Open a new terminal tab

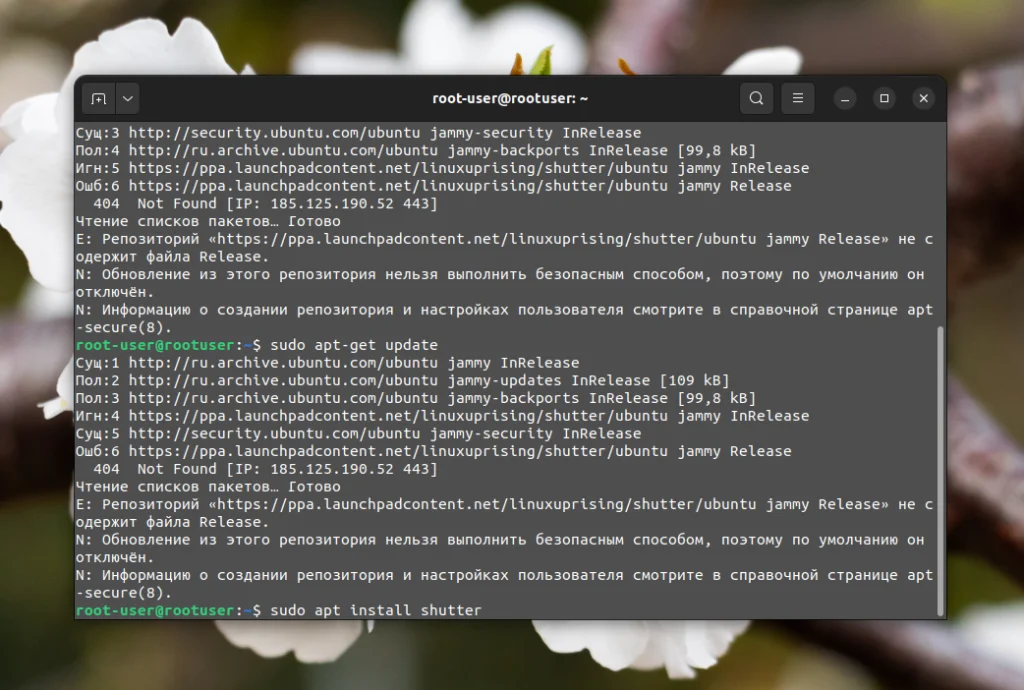tap(97, 98)
